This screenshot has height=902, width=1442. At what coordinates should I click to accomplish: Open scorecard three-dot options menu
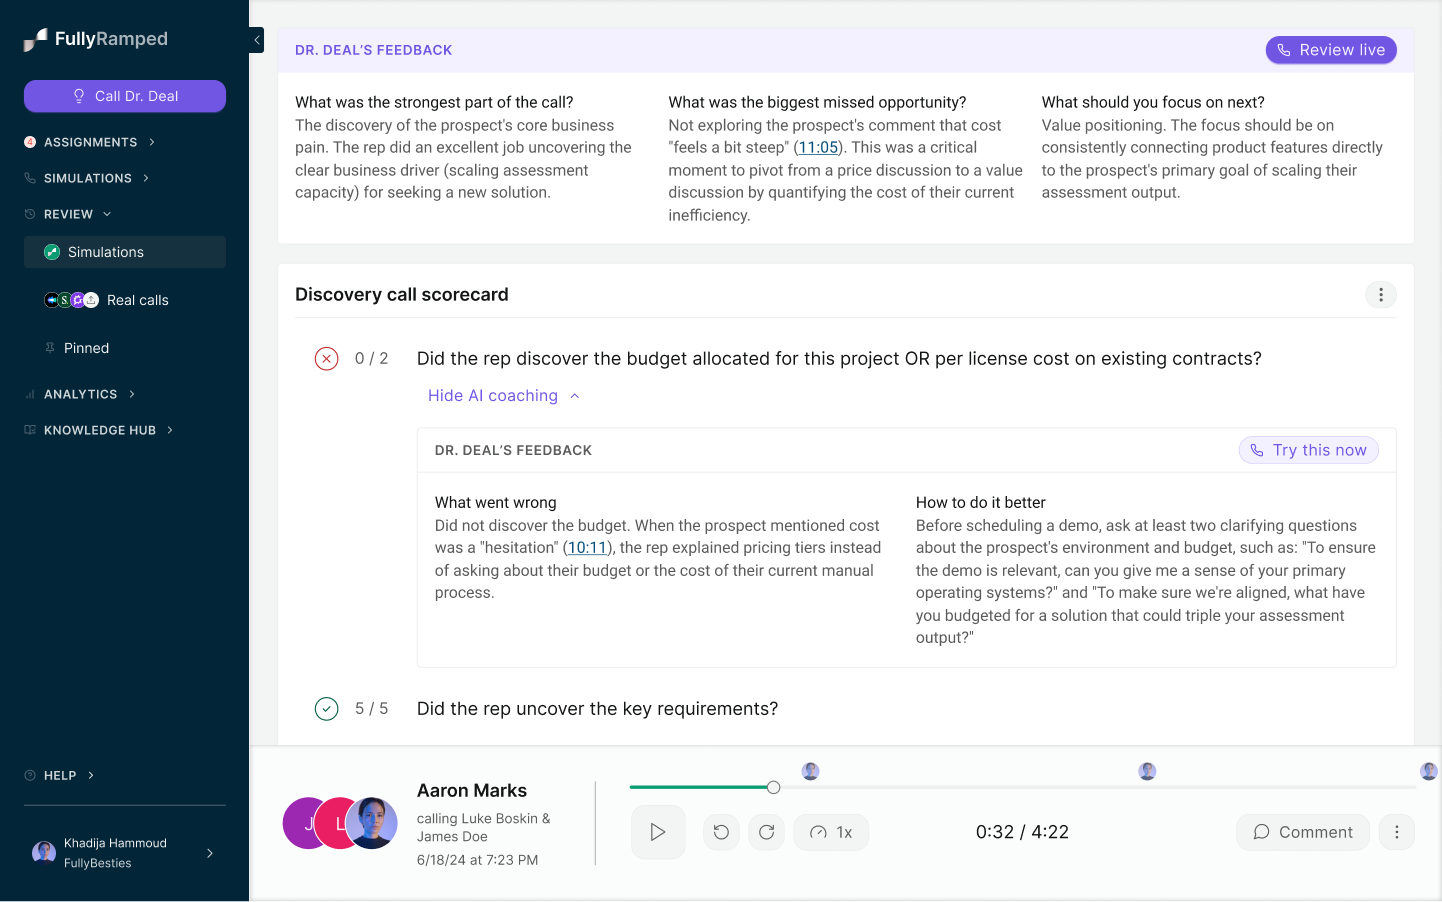[1381, 295]
